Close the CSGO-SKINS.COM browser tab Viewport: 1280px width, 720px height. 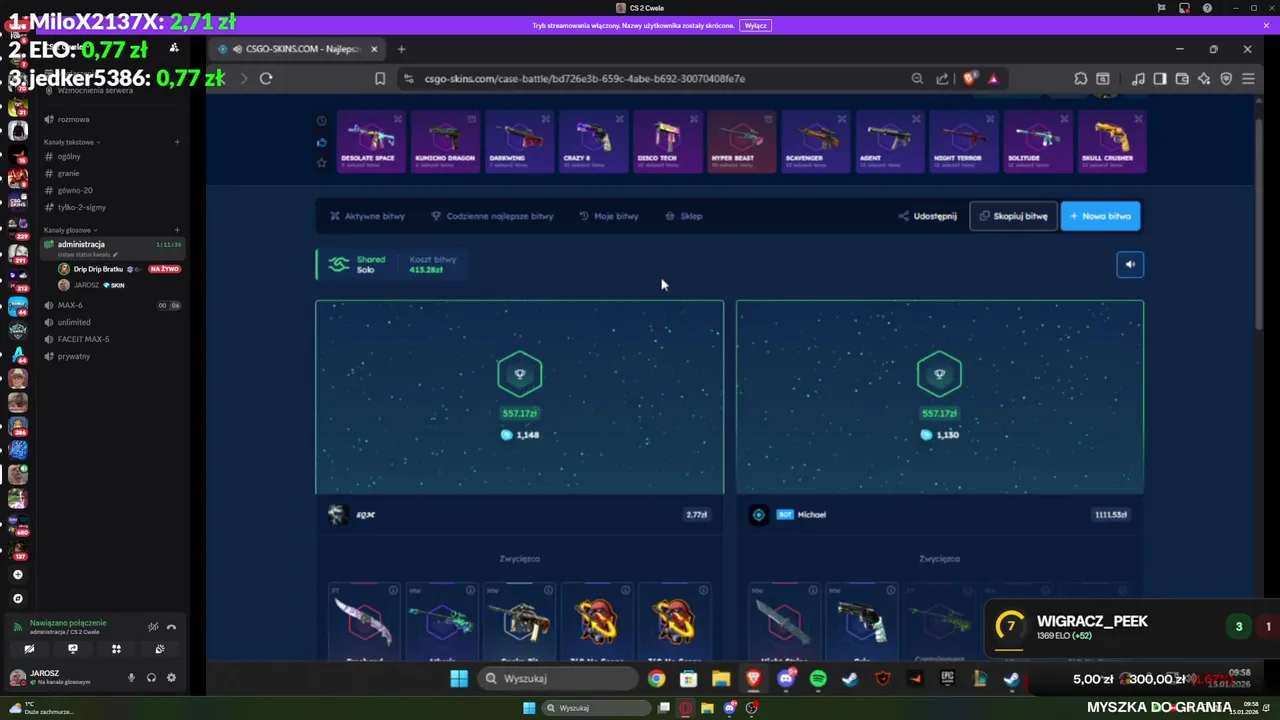pos(374,49)
